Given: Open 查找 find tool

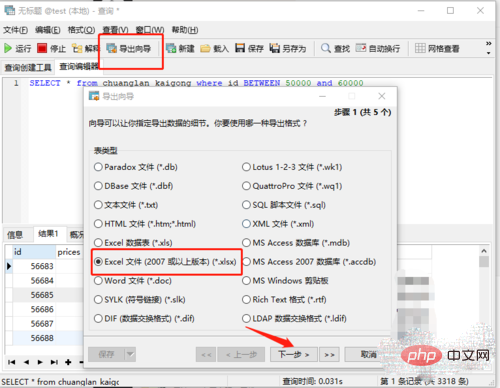Looking at the screenshot, I should click(335, 49).
